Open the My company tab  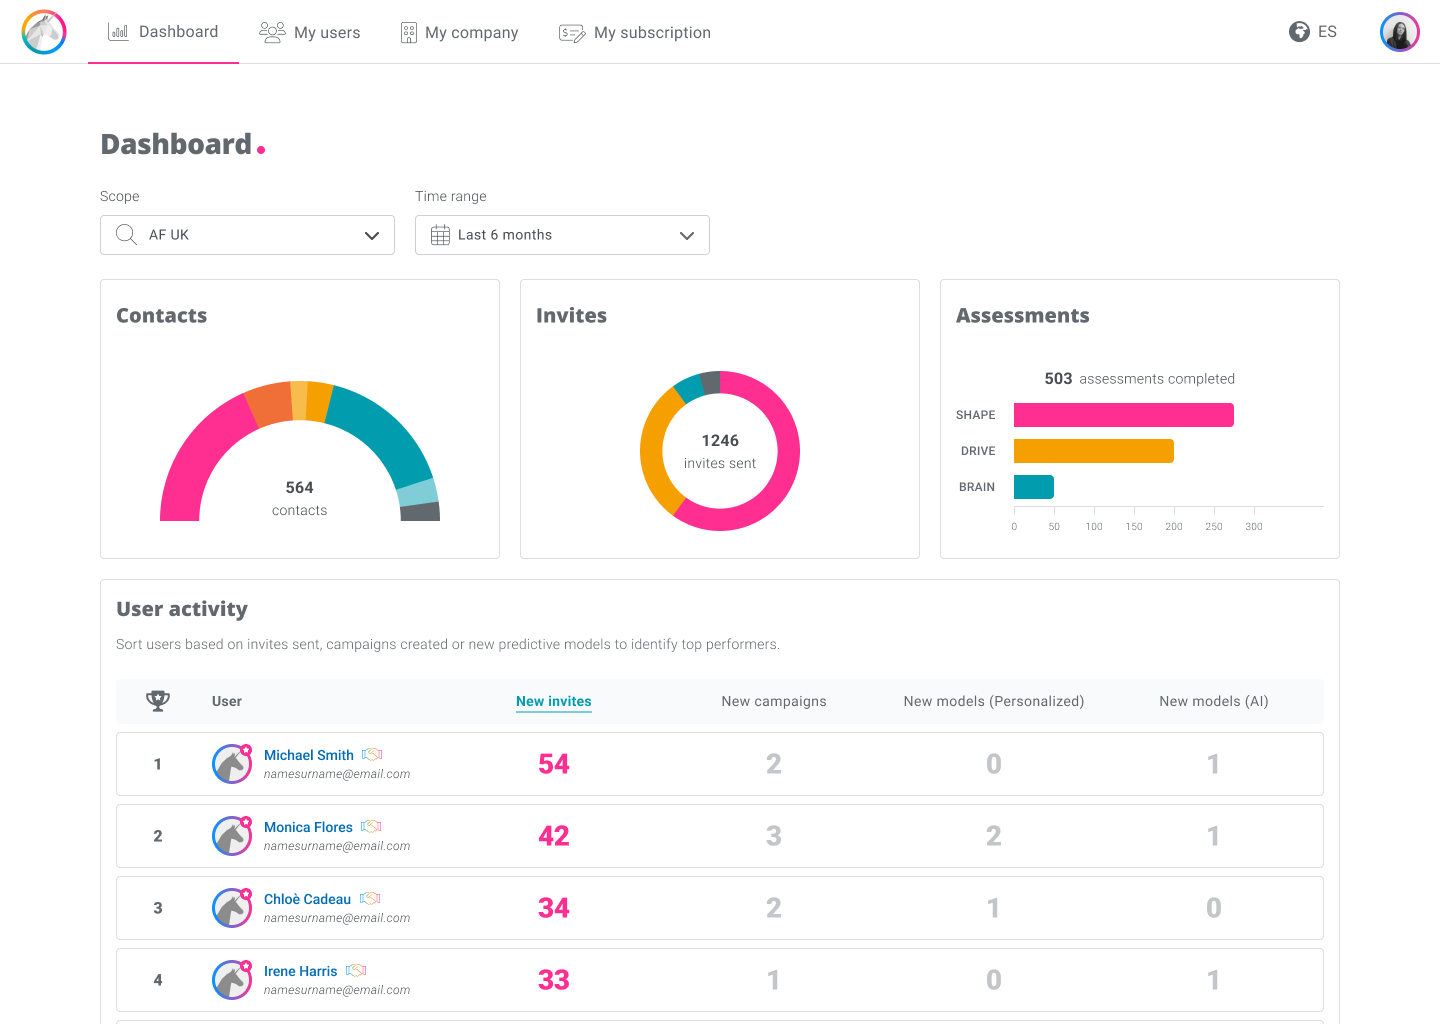coord(459,32)
